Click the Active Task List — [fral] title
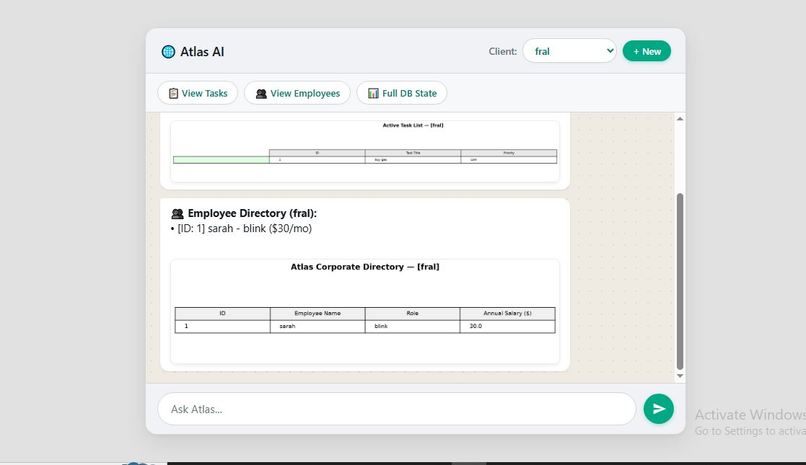Screen dimensions: 806x465 pyautogui.click(x=413, y=125)
